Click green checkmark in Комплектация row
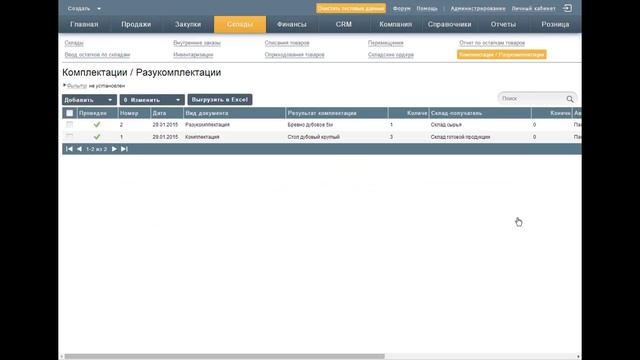Image resolution: width=640 pixels, height=360 pixels. tap(97, 137)
